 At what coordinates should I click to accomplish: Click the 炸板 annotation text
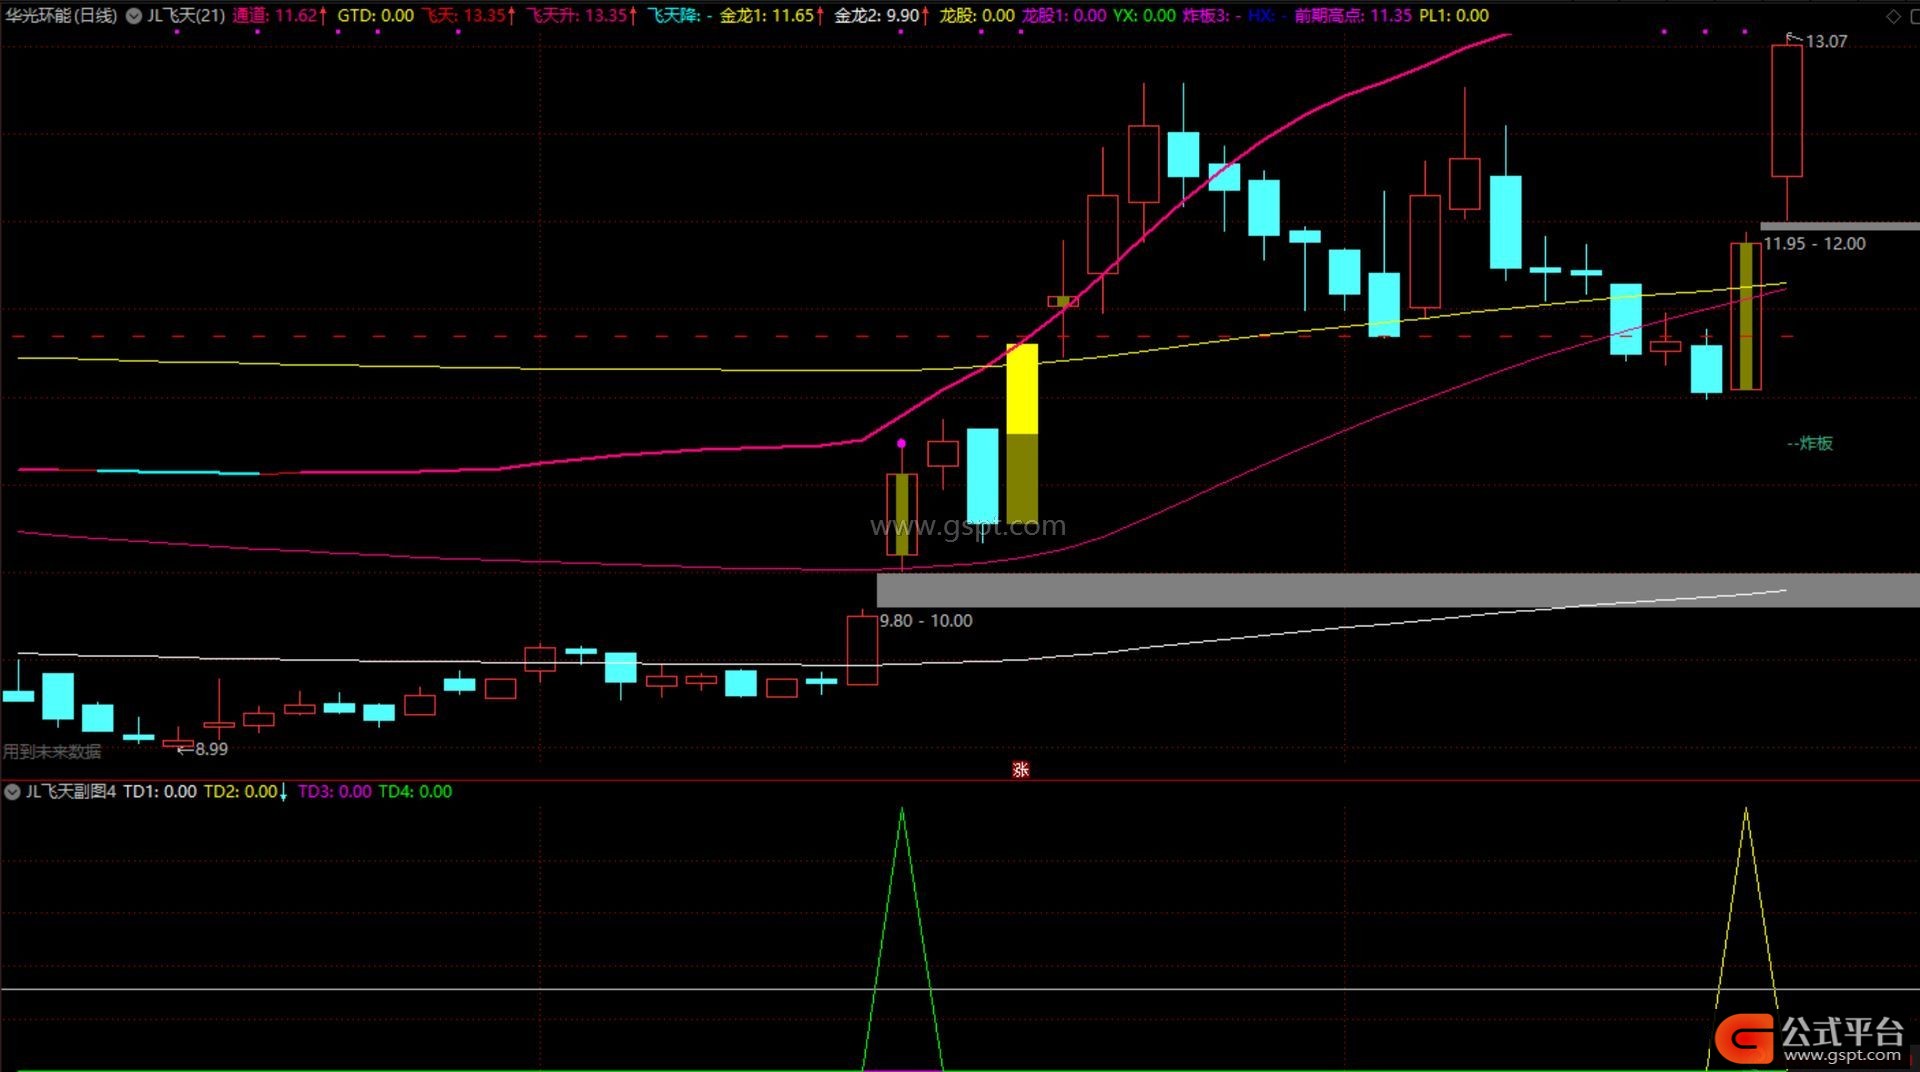pyautogui.click(x=1816, y=443)
